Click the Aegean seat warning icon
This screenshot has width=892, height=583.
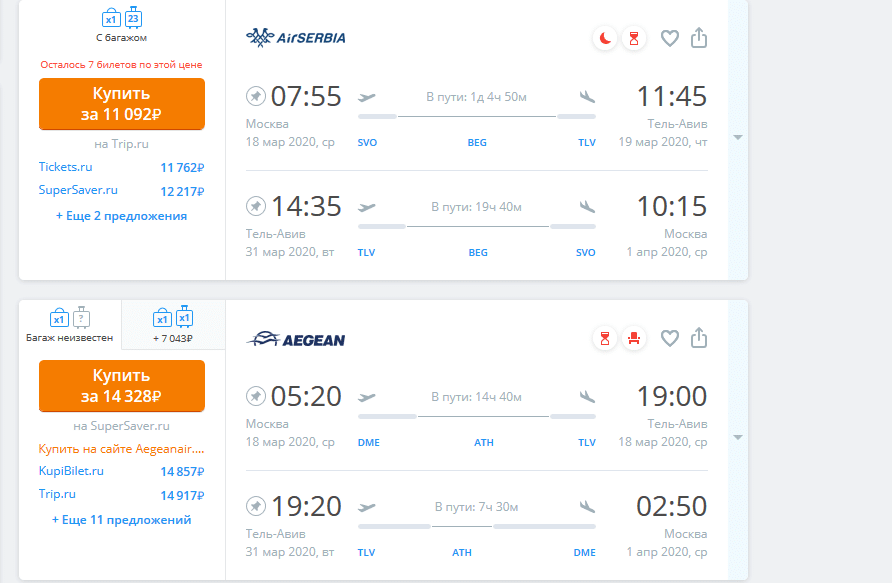(634, 339)
